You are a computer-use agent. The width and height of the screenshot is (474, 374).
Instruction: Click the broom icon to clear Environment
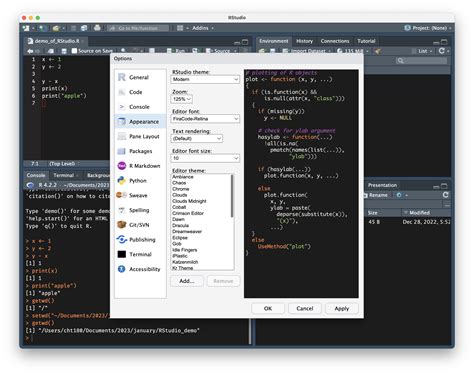[x=377, y=51]
